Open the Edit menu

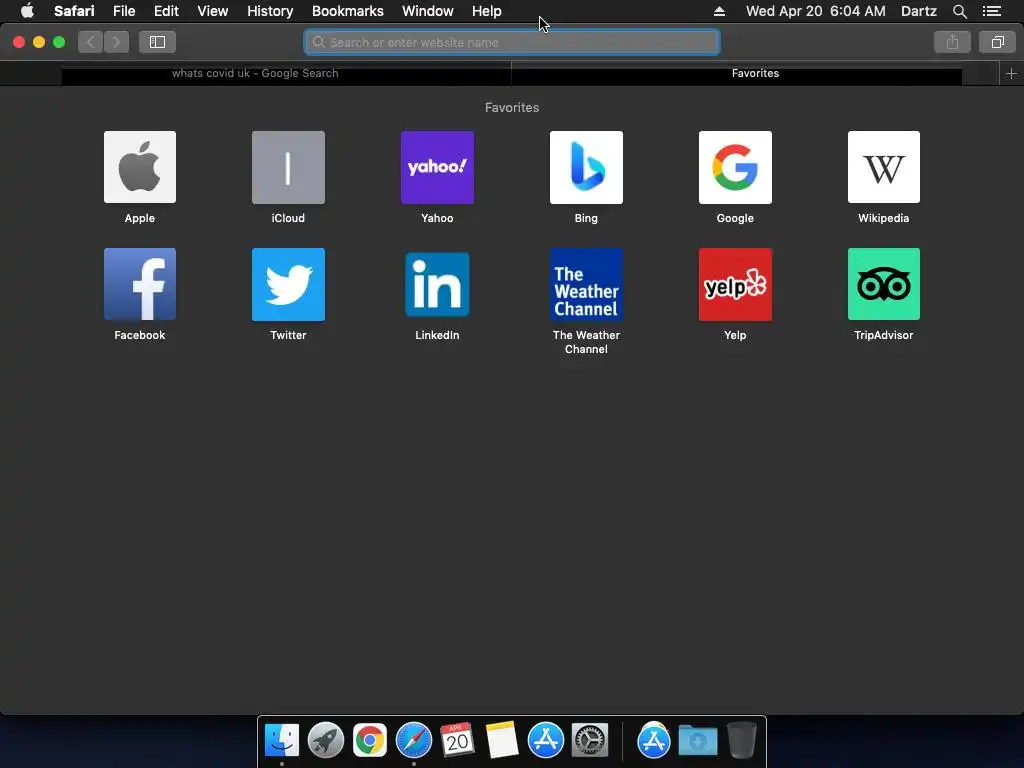166,11
